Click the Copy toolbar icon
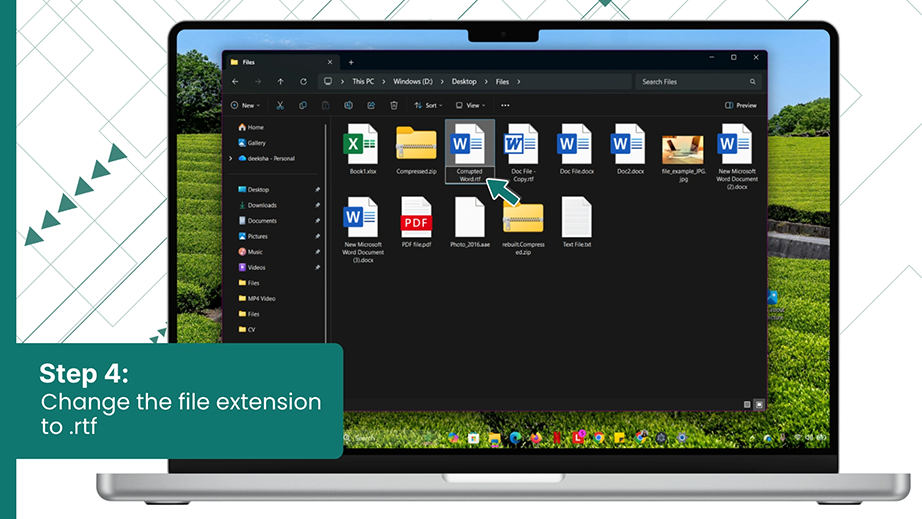 coord(303,105)
